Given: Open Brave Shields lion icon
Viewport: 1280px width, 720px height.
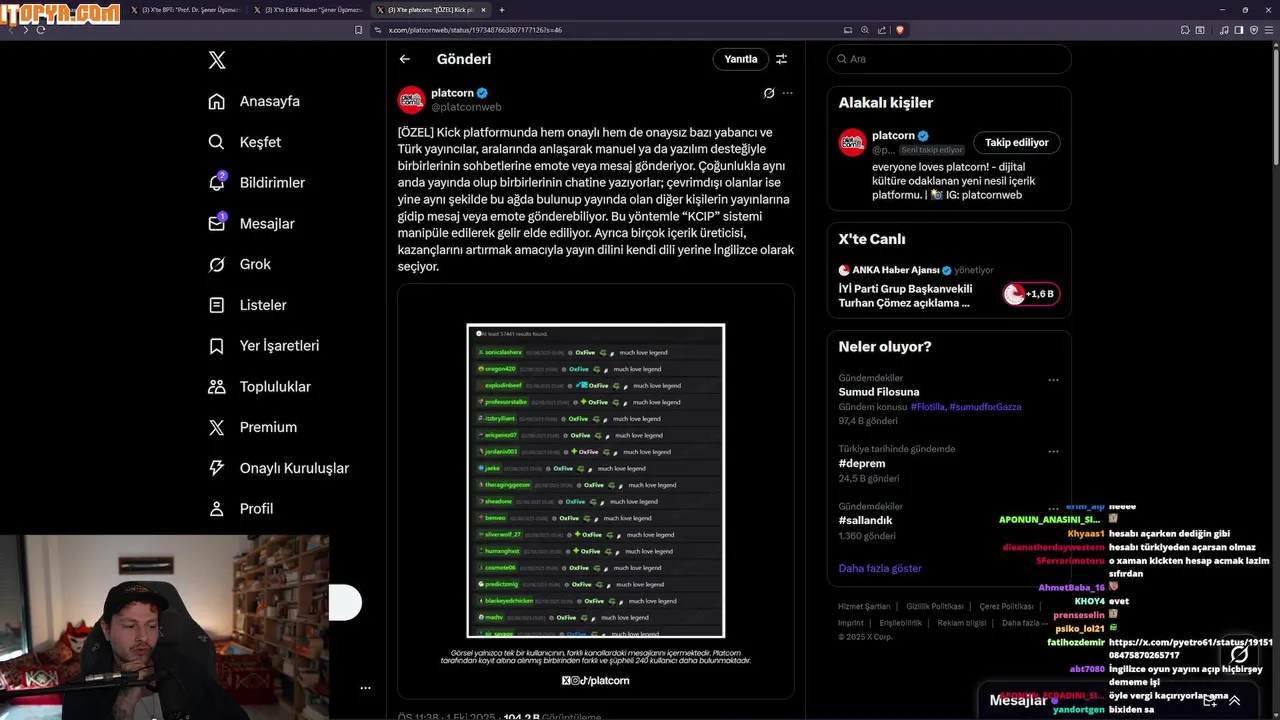Looking at the screenshot, I should tap(900, 30).
